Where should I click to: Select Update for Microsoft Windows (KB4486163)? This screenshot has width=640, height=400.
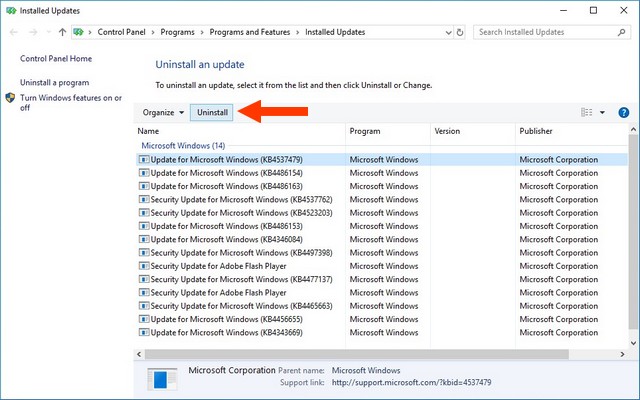click(x=382, y=186)
